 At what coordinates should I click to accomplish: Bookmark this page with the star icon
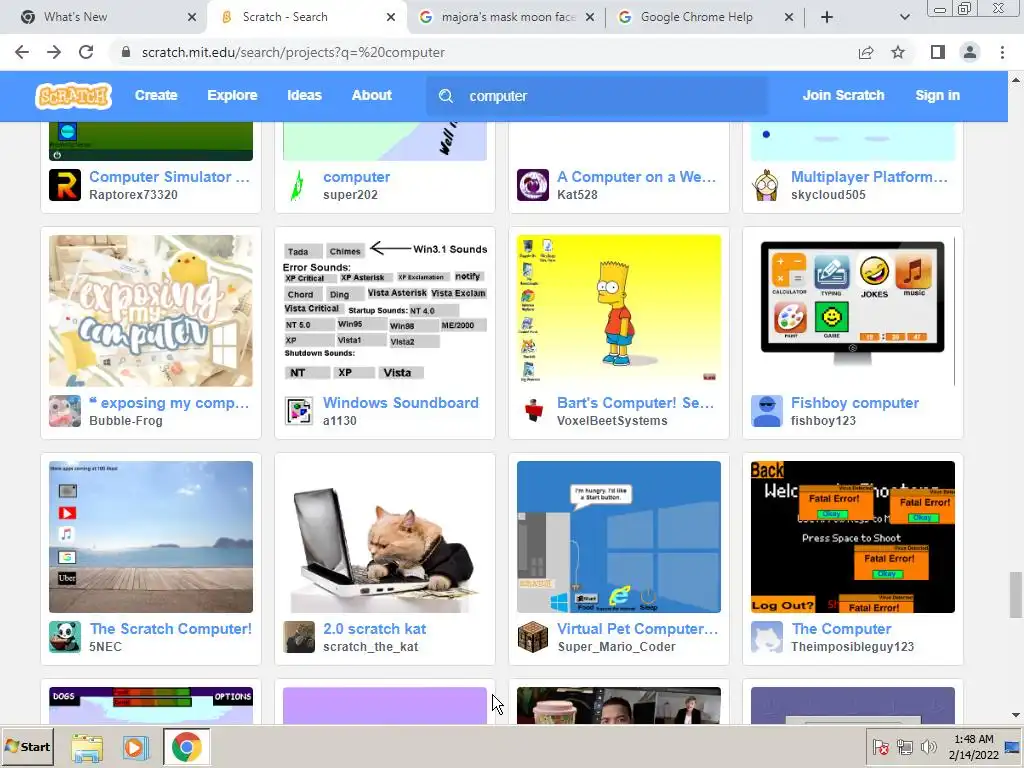(x=898, y=52)
